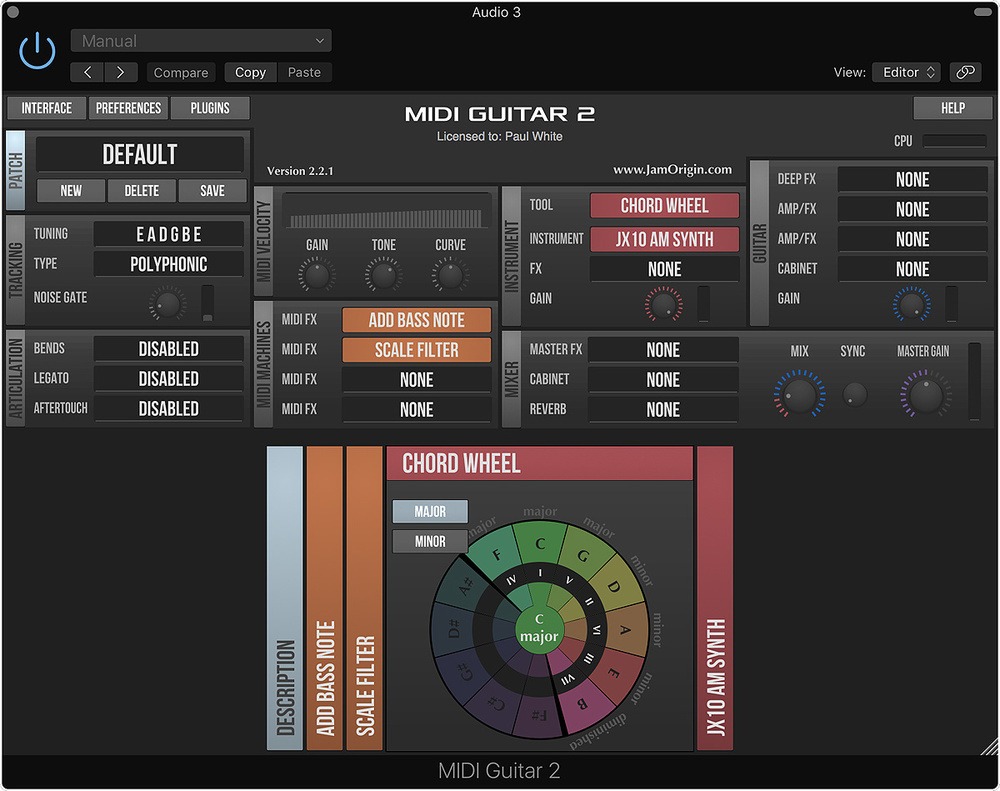Viewport: 1000px width, 791px height.
Task: Open the Description vertical tab
Action: (284, 598)
